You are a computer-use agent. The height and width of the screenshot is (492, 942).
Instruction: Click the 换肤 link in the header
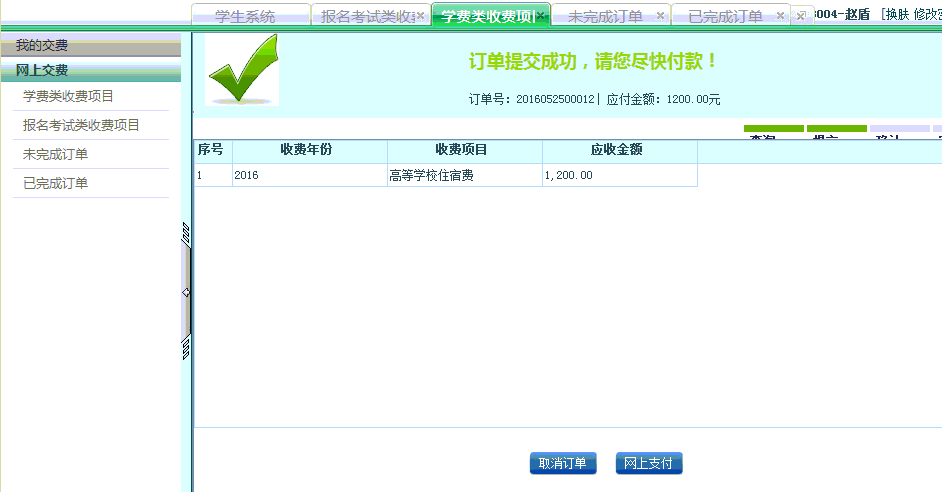click(896, 14)
